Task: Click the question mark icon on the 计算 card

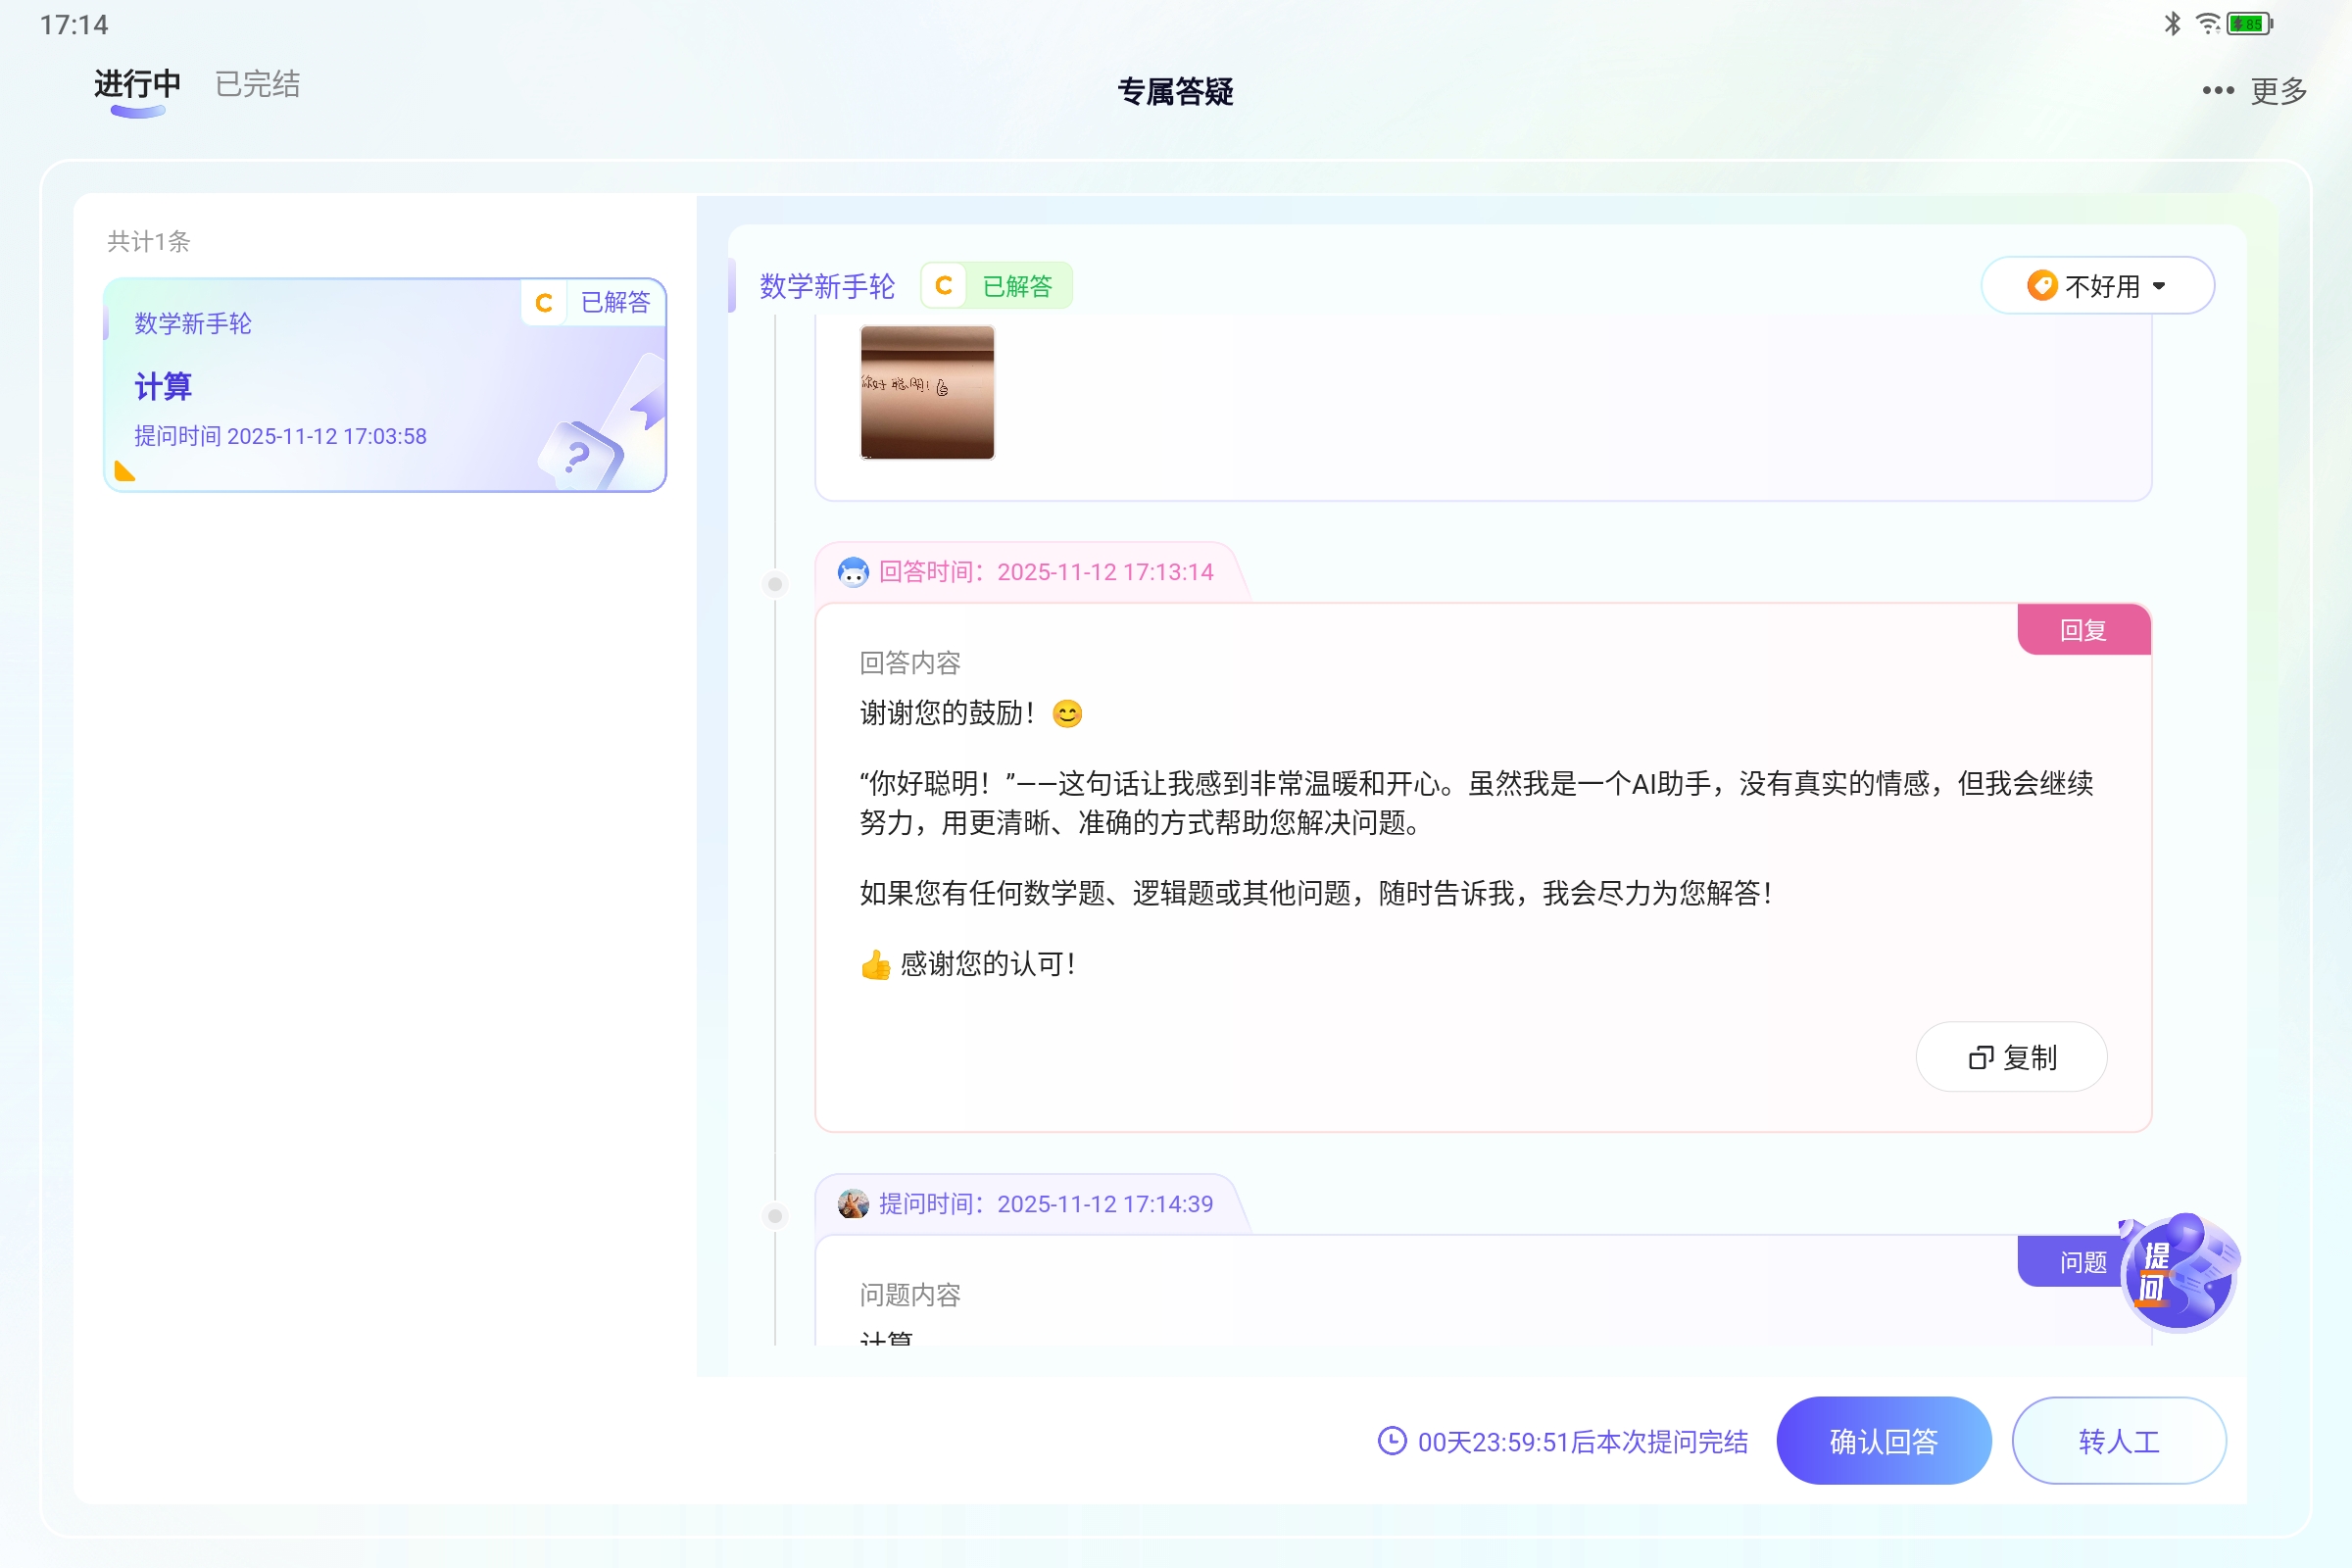Action: tap(578, 457)
